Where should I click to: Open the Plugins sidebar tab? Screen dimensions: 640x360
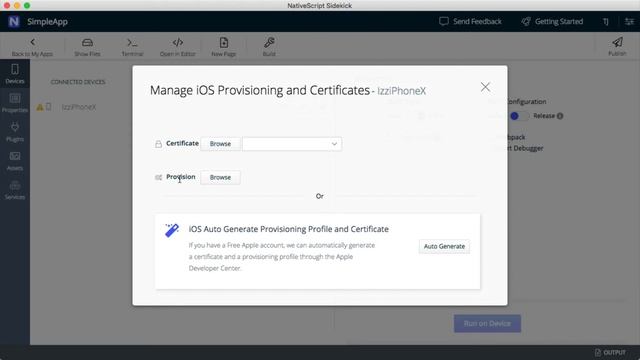[x=15, y=132]
